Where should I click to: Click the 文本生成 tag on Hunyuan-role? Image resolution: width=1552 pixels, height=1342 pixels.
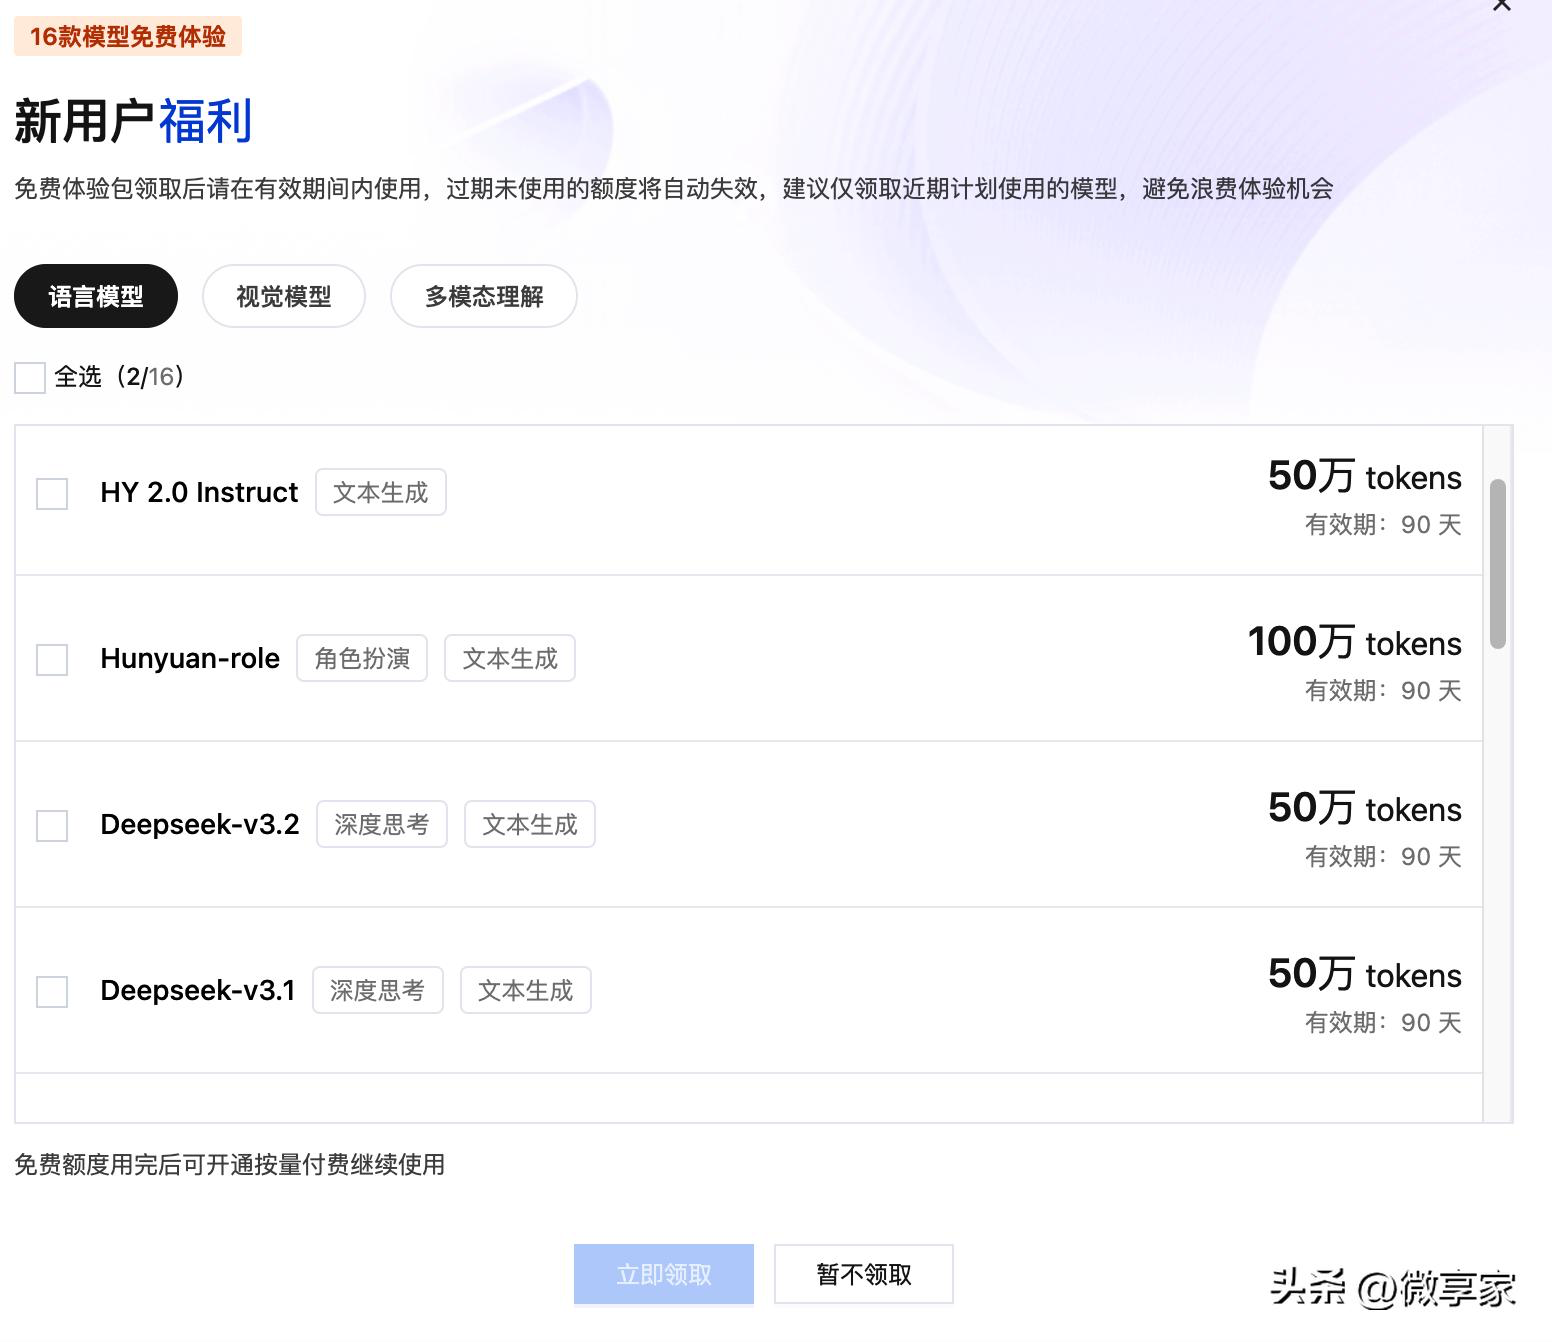coord(510,658)
